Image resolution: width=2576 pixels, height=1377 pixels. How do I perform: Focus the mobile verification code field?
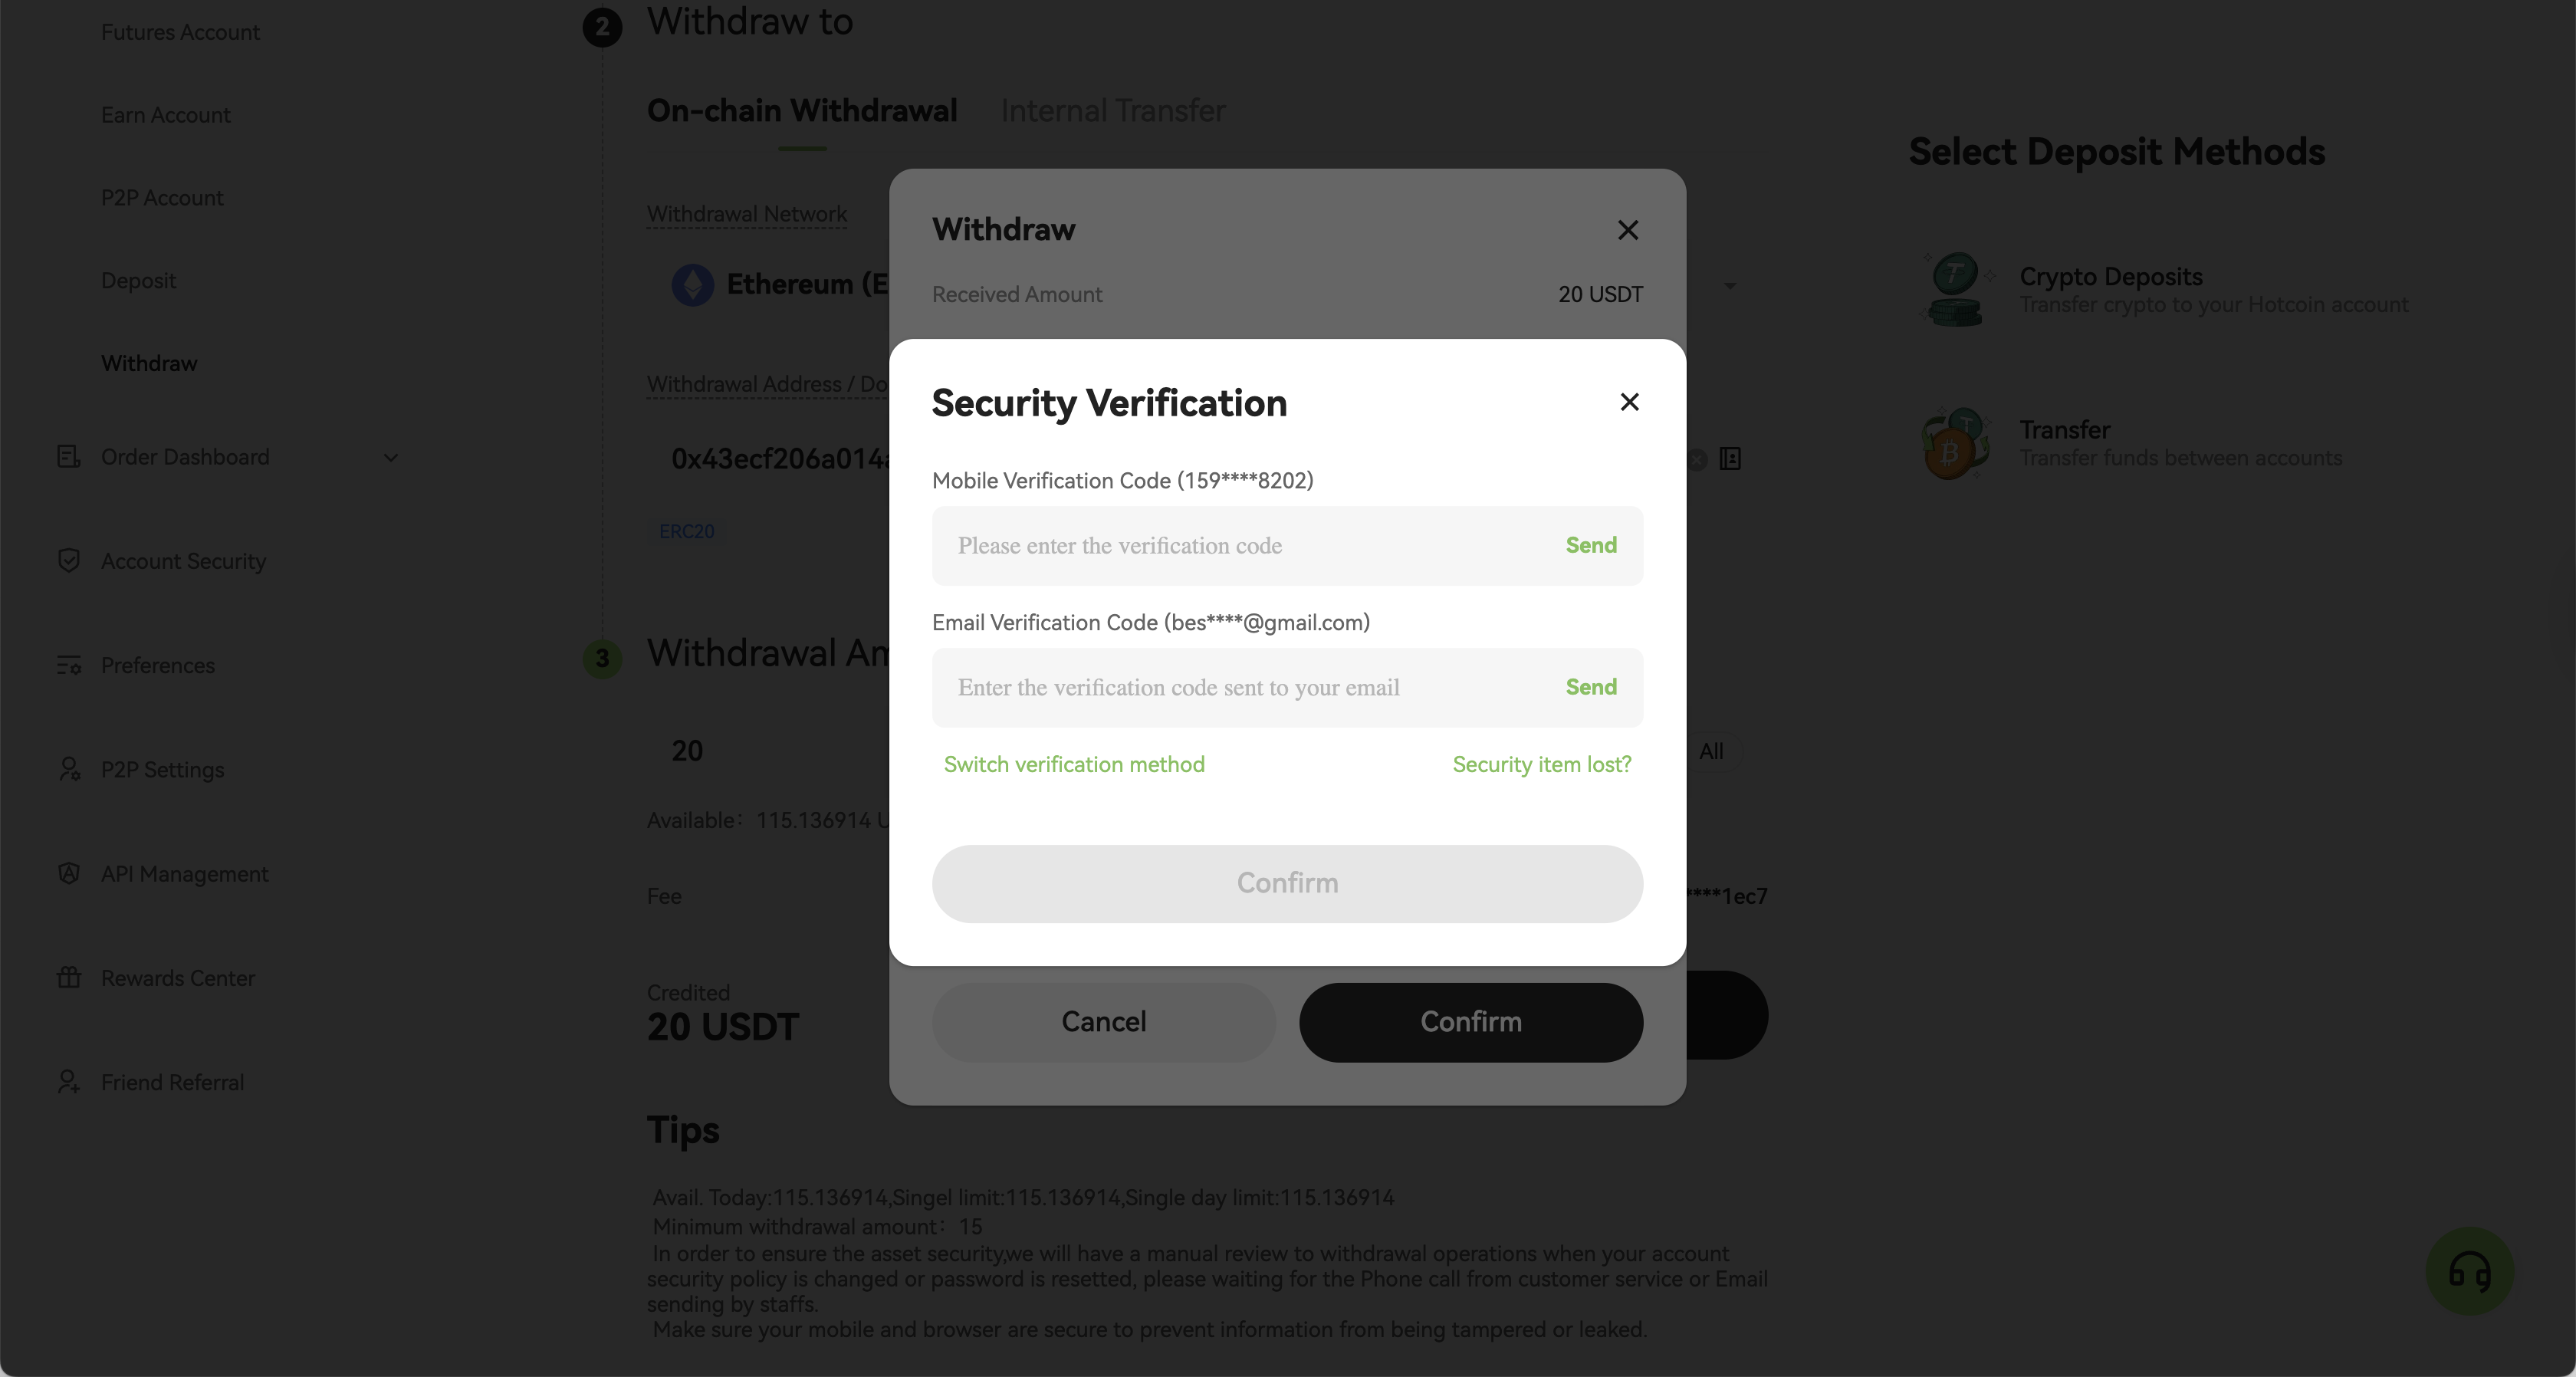(1240, 546)
